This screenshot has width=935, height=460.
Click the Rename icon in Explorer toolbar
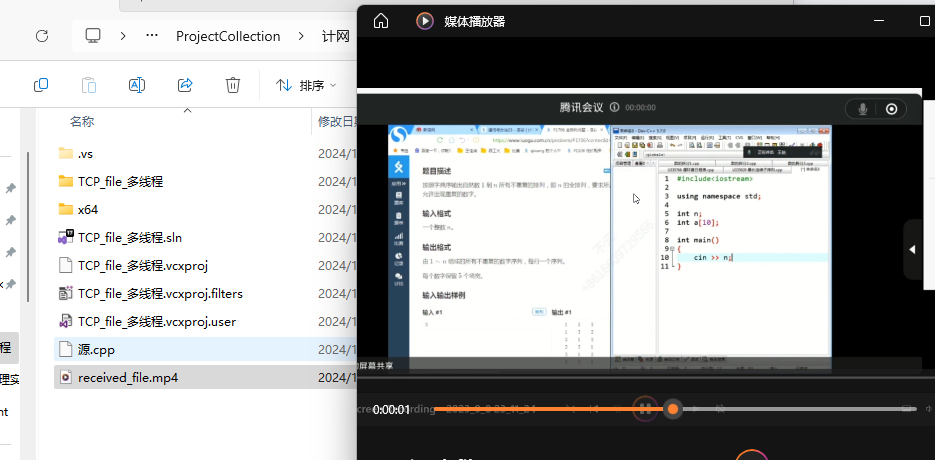point(137,85)
